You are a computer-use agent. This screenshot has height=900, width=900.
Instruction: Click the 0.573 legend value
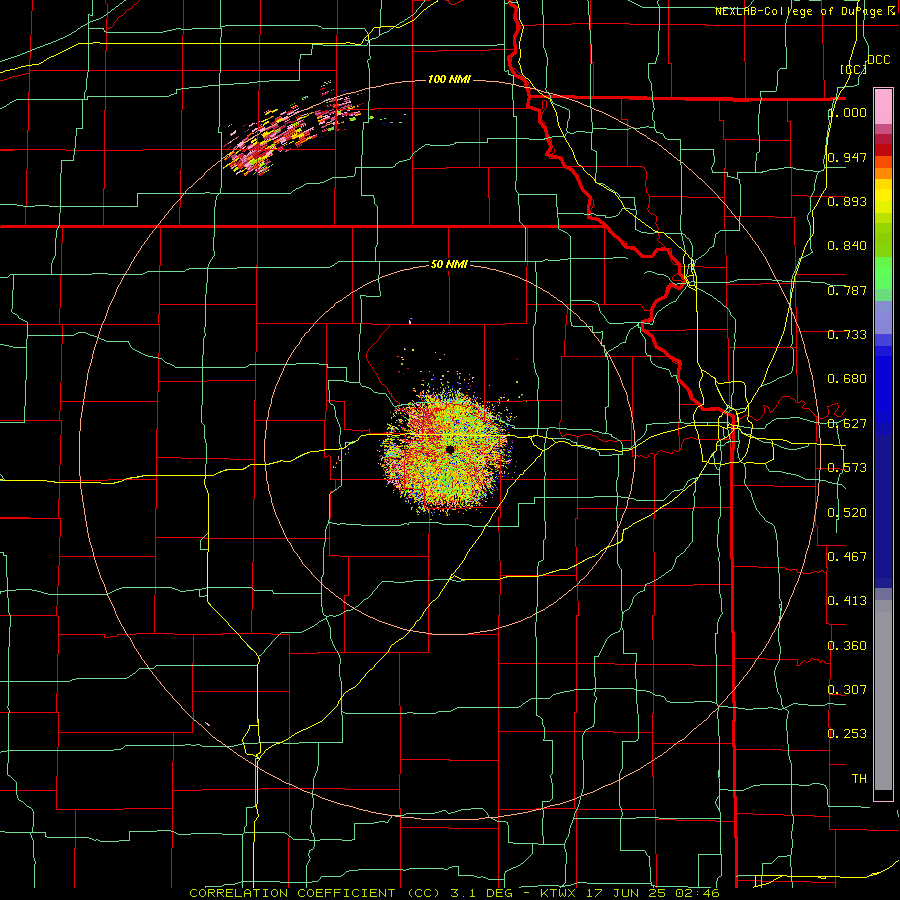(x=847, y=468)
